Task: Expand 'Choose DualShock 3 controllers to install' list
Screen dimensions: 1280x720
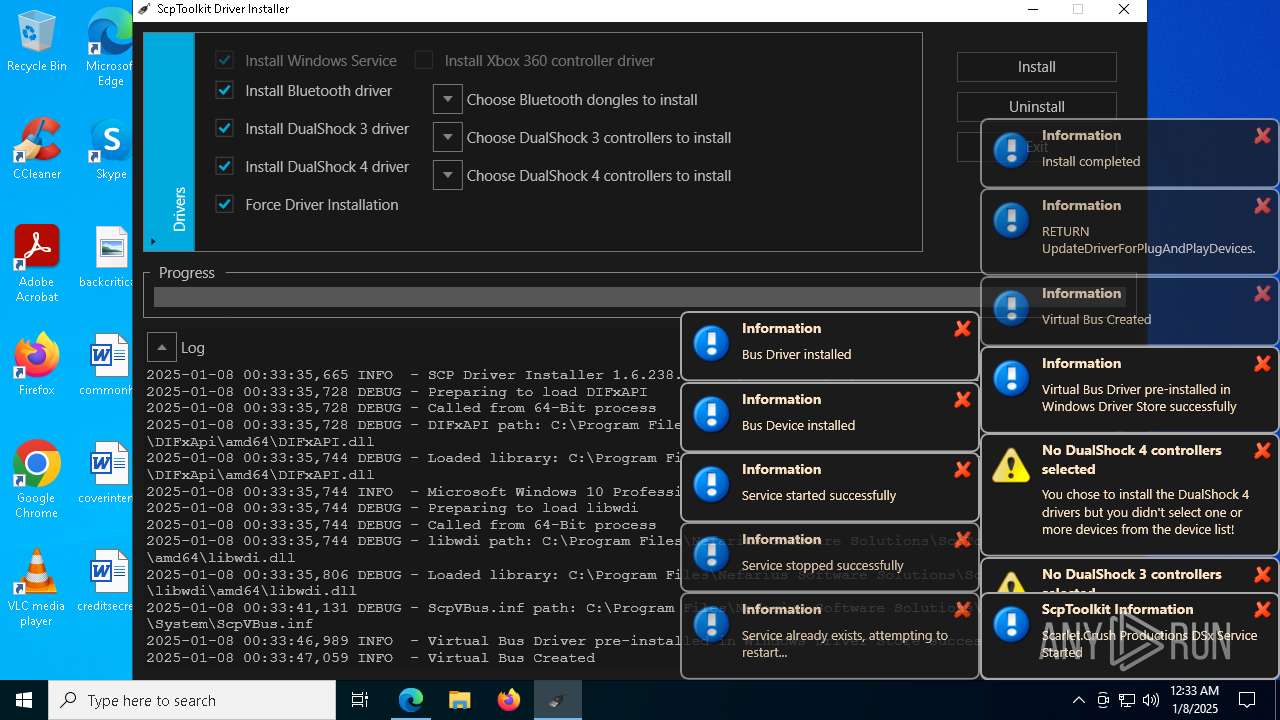Action: 448,138
